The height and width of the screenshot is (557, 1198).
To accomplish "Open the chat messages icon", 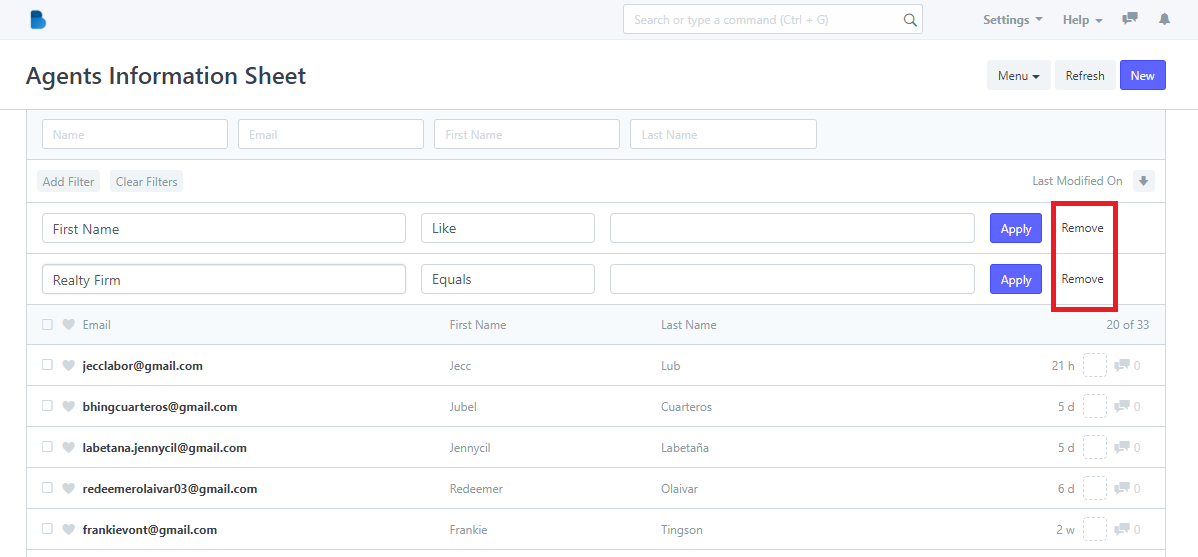I will [x=1130, y=19].
